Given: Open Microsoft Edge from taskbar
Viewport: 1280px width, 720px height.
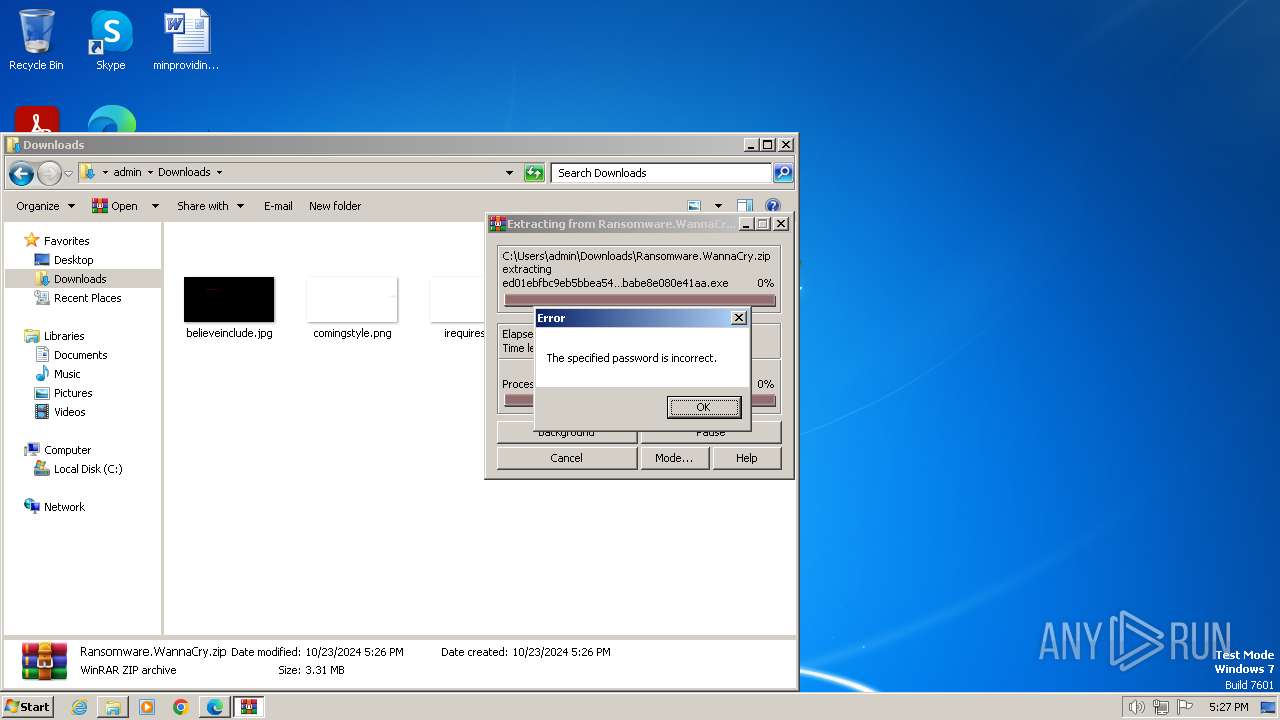Looking at the screenshot, I should [x=215, y=707].
